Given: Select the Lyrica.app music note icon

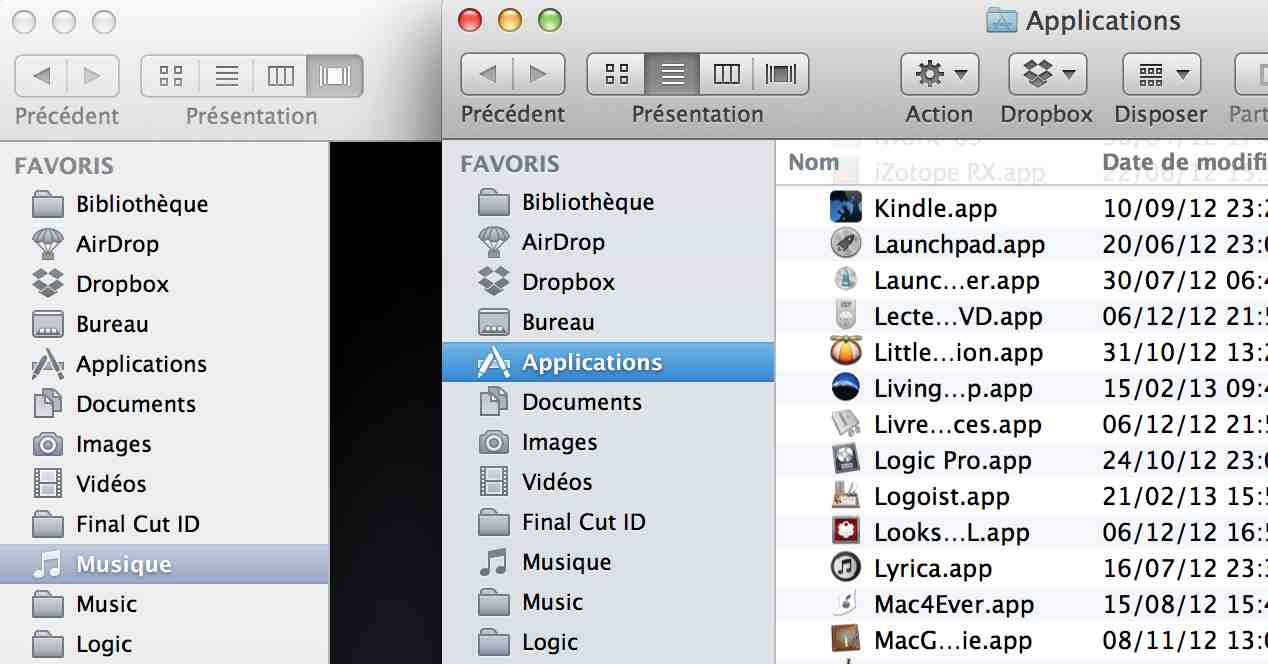Looking at the screenshot, I should coord(846,568).
